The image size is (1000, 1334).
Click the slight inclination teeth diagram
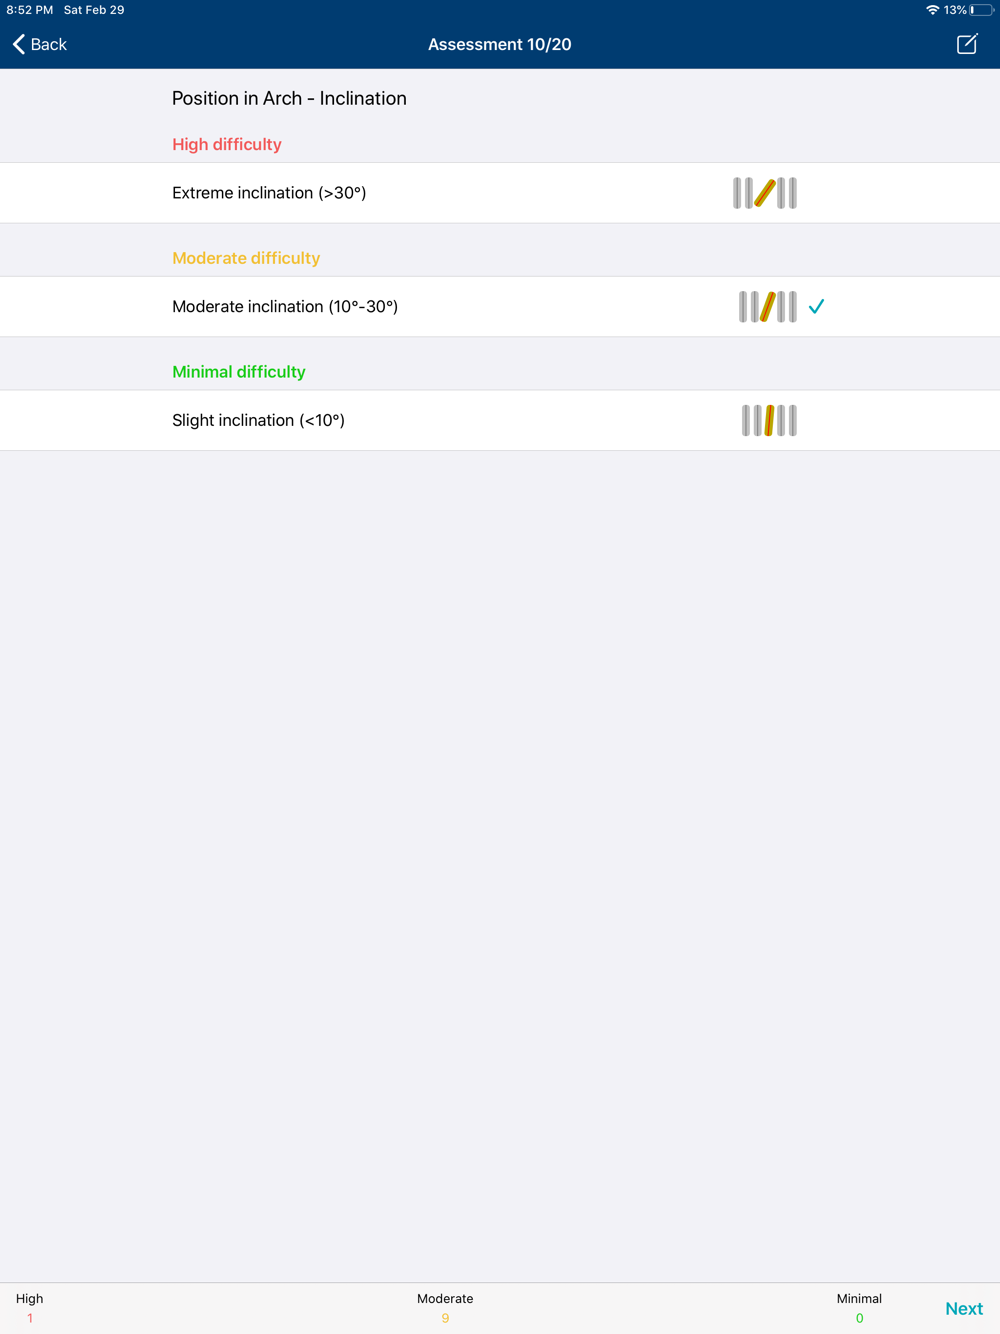click(769, 421)
